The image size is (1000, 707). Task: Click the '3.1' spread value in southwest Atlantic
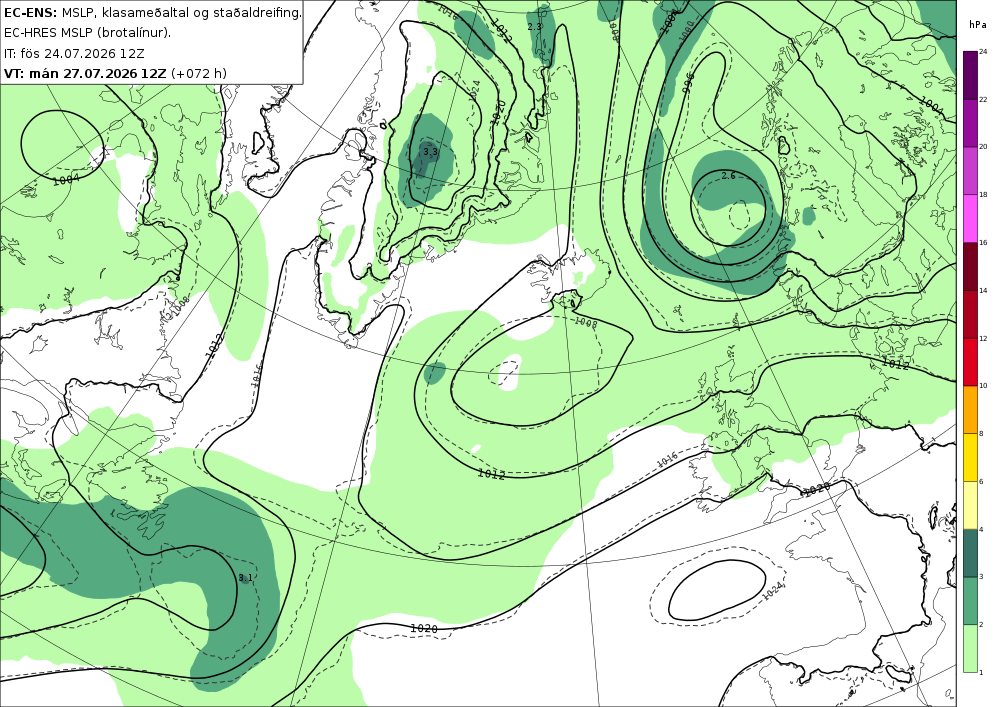[x=246, y=578]
